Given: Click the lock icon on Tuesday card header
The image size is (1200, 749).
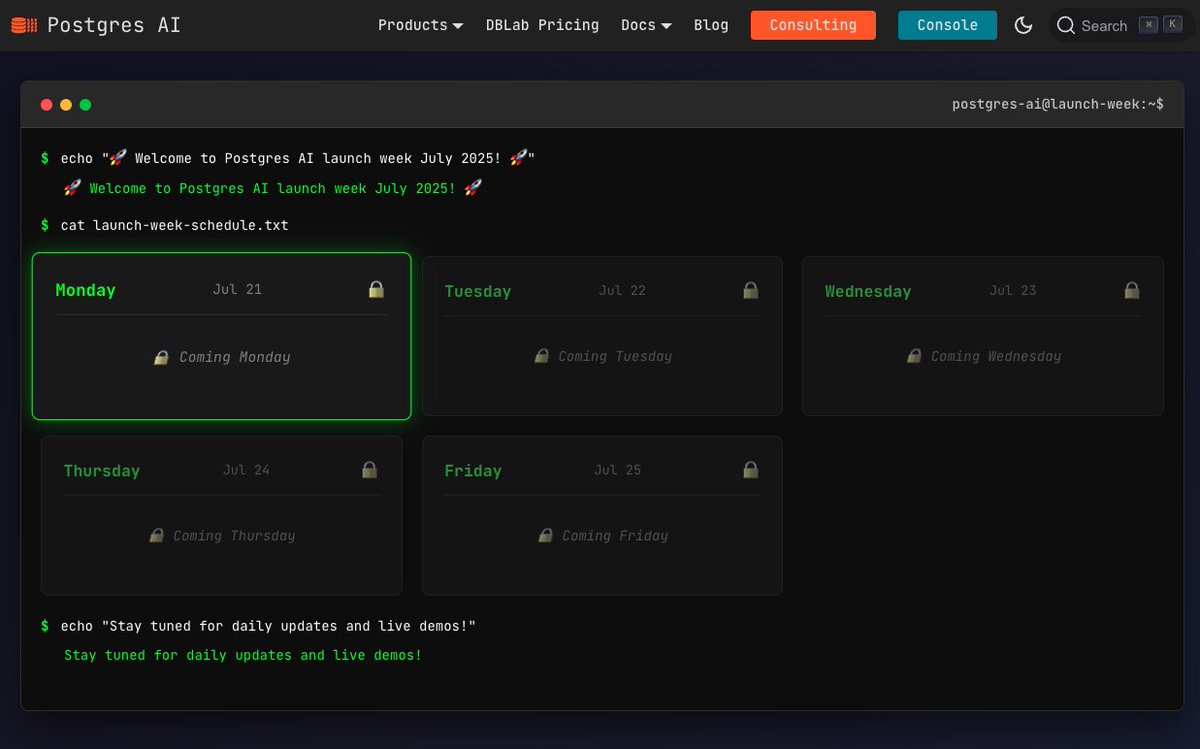Looking at the screenshot, I should tap(750, 290).
